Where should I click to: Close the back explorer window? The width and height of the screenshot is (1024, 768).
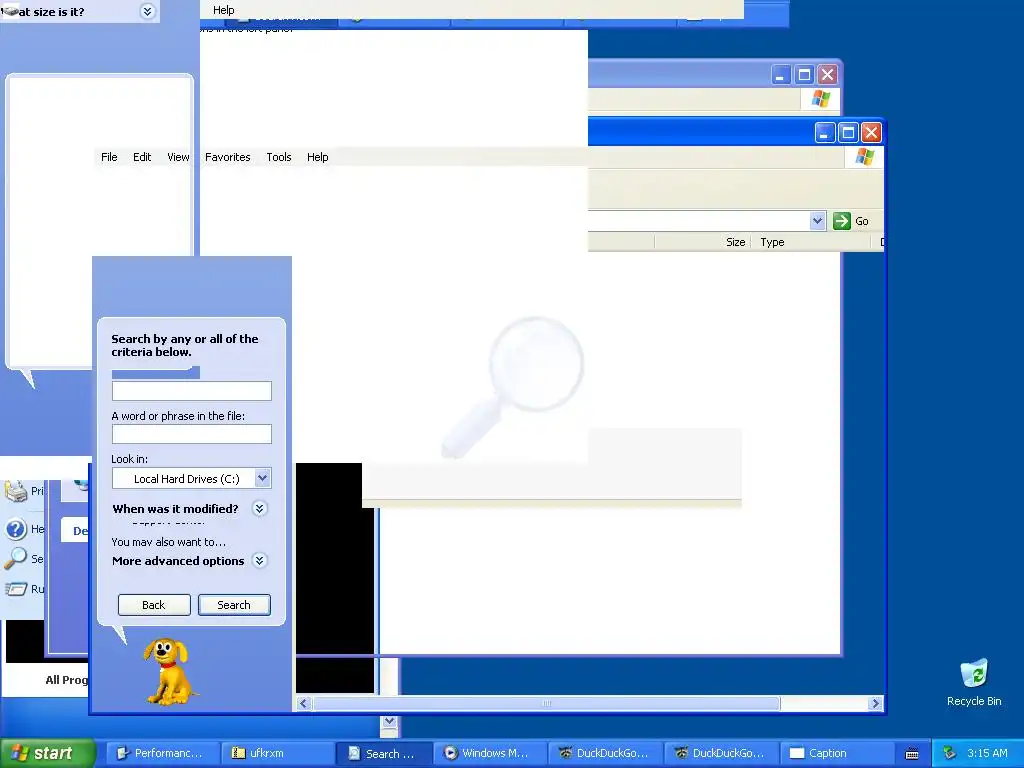point(827,74)
